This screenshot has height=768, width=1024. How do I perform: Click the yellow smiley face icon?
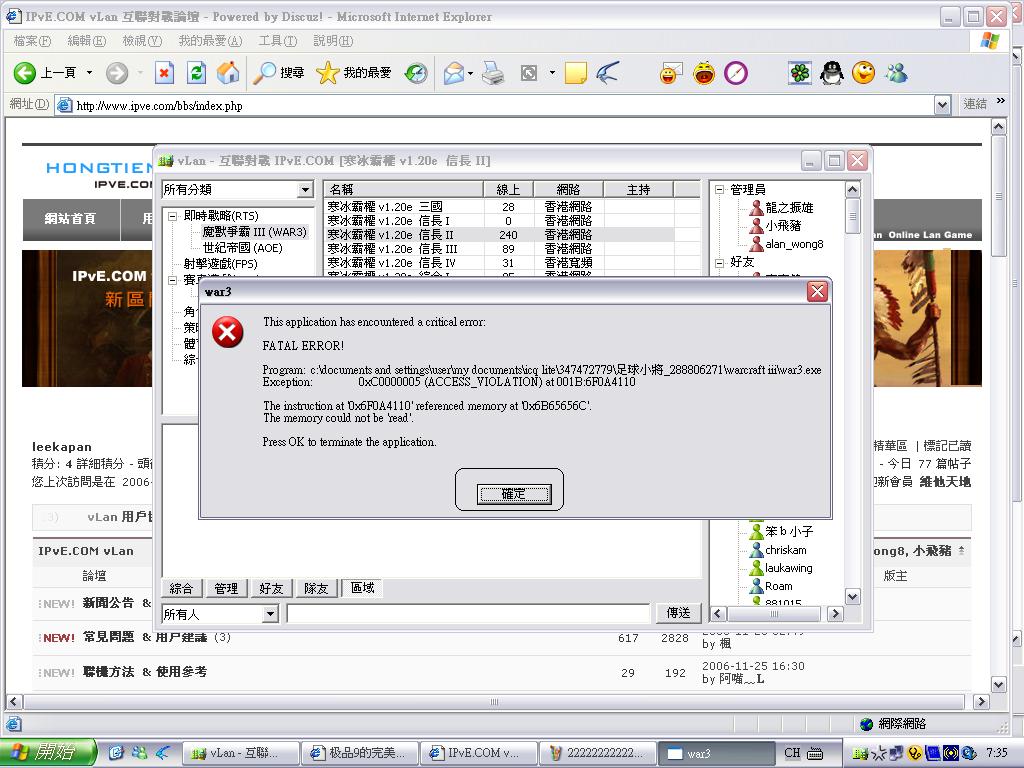tap(863, 72)
